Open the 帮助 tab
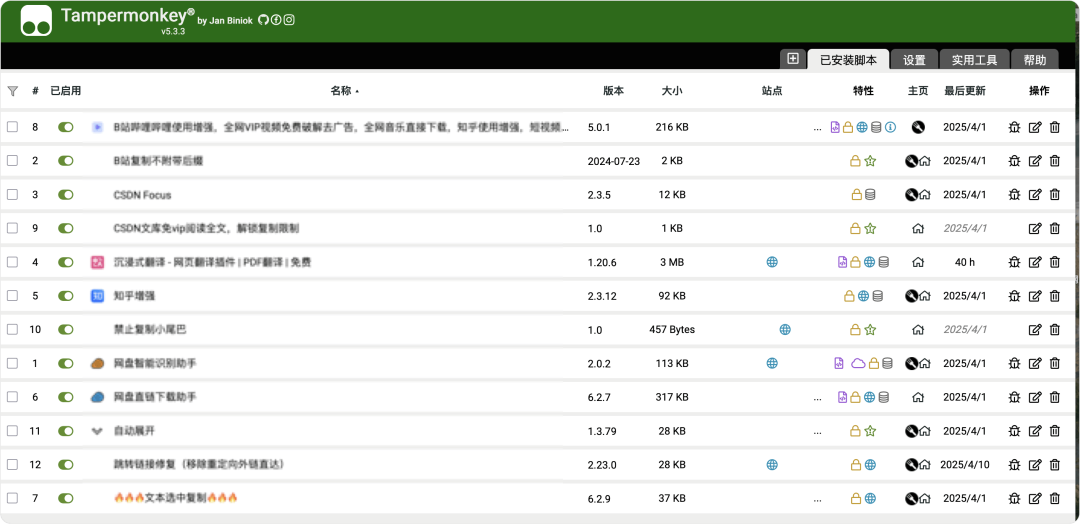 click(1035, 60)
